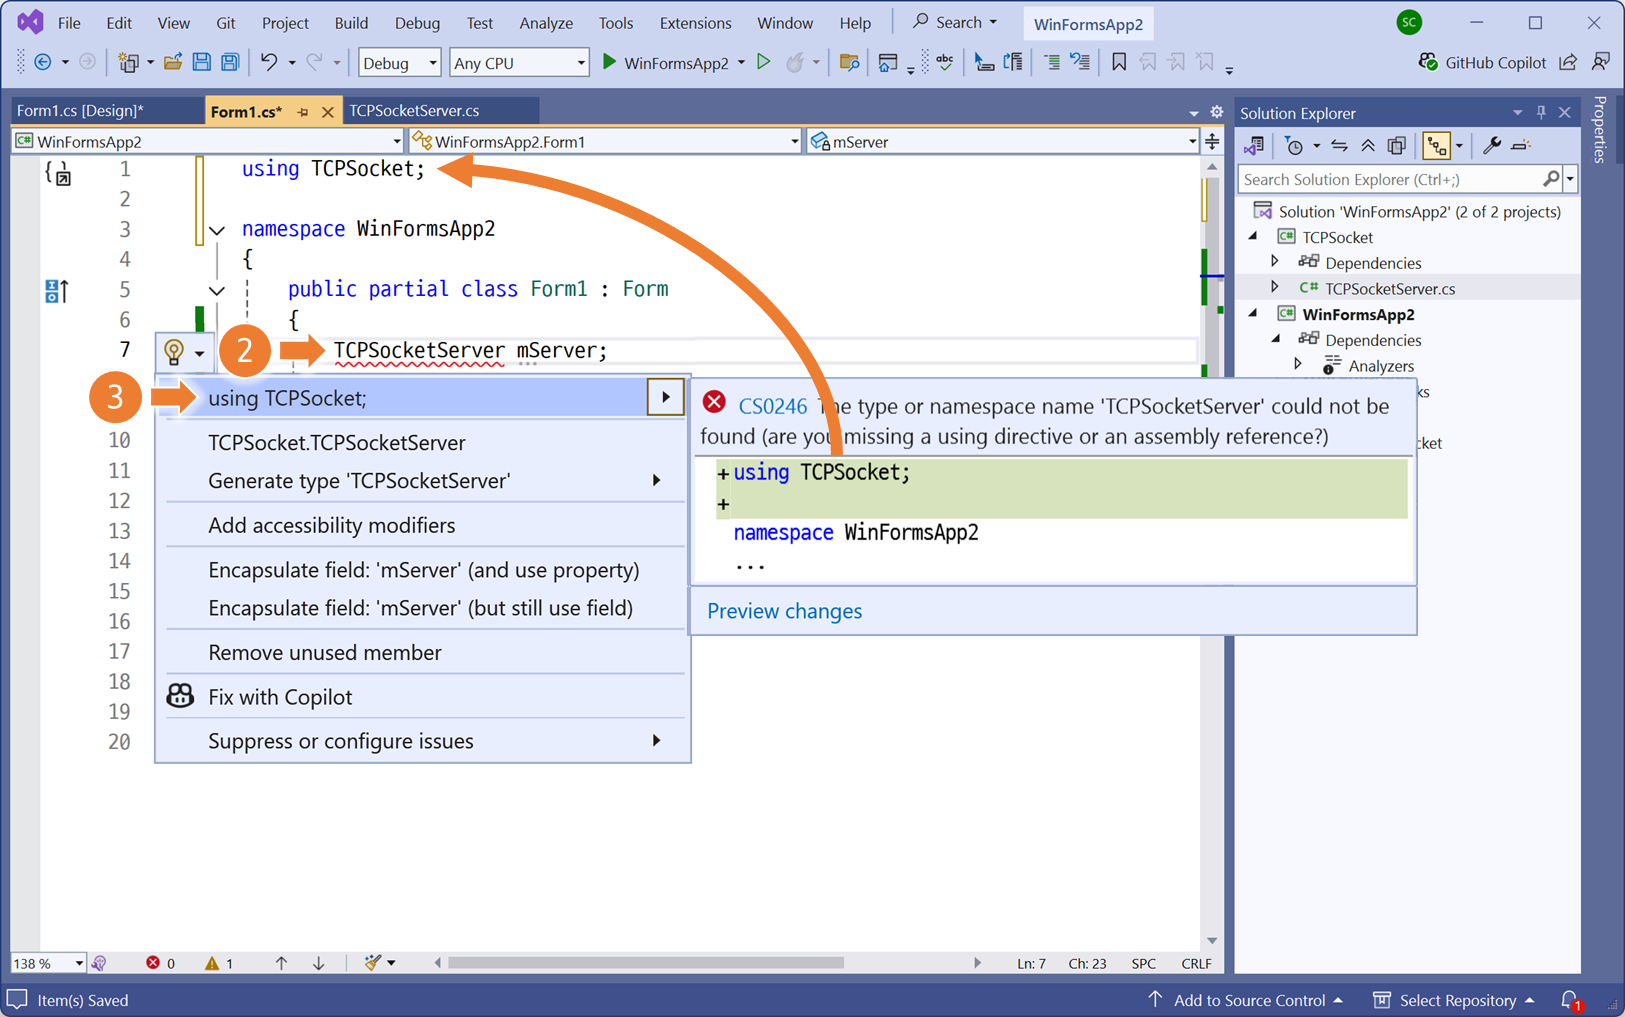Click the Preview changes link
The image size is (1625, 1017).
(784, 611)
